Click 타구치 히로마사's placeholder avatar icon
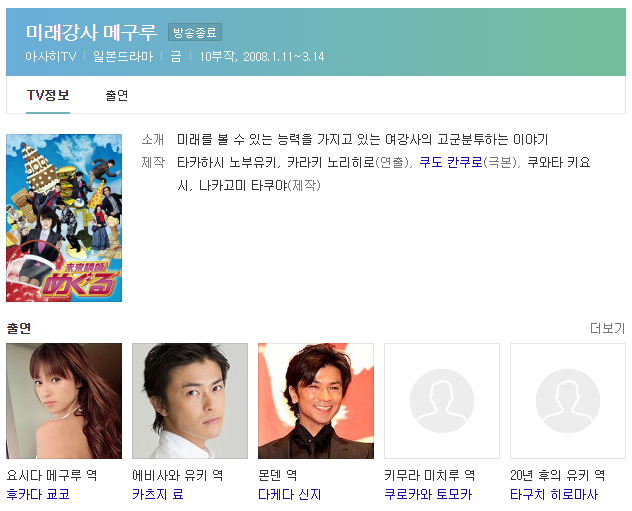Image resolution: width=632 pixels, height=511 pixels. point(568,401)
